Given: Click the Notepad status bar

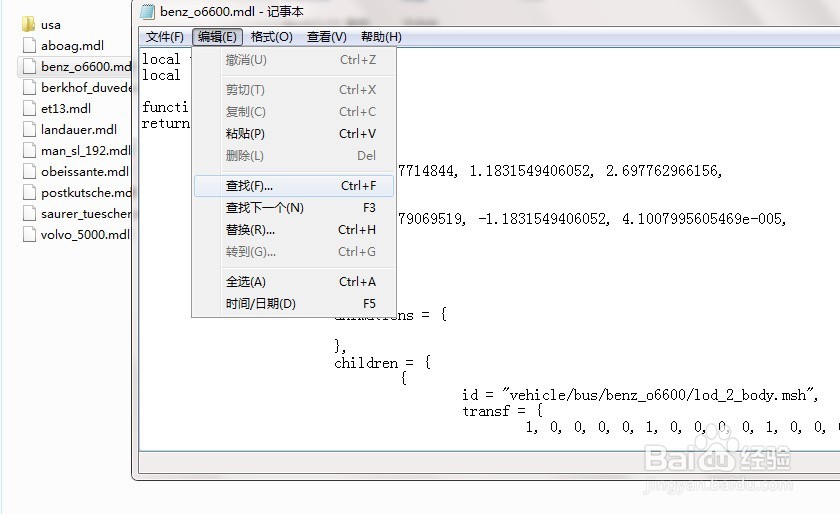Looking at the screenshot, I should click(489, 463).
